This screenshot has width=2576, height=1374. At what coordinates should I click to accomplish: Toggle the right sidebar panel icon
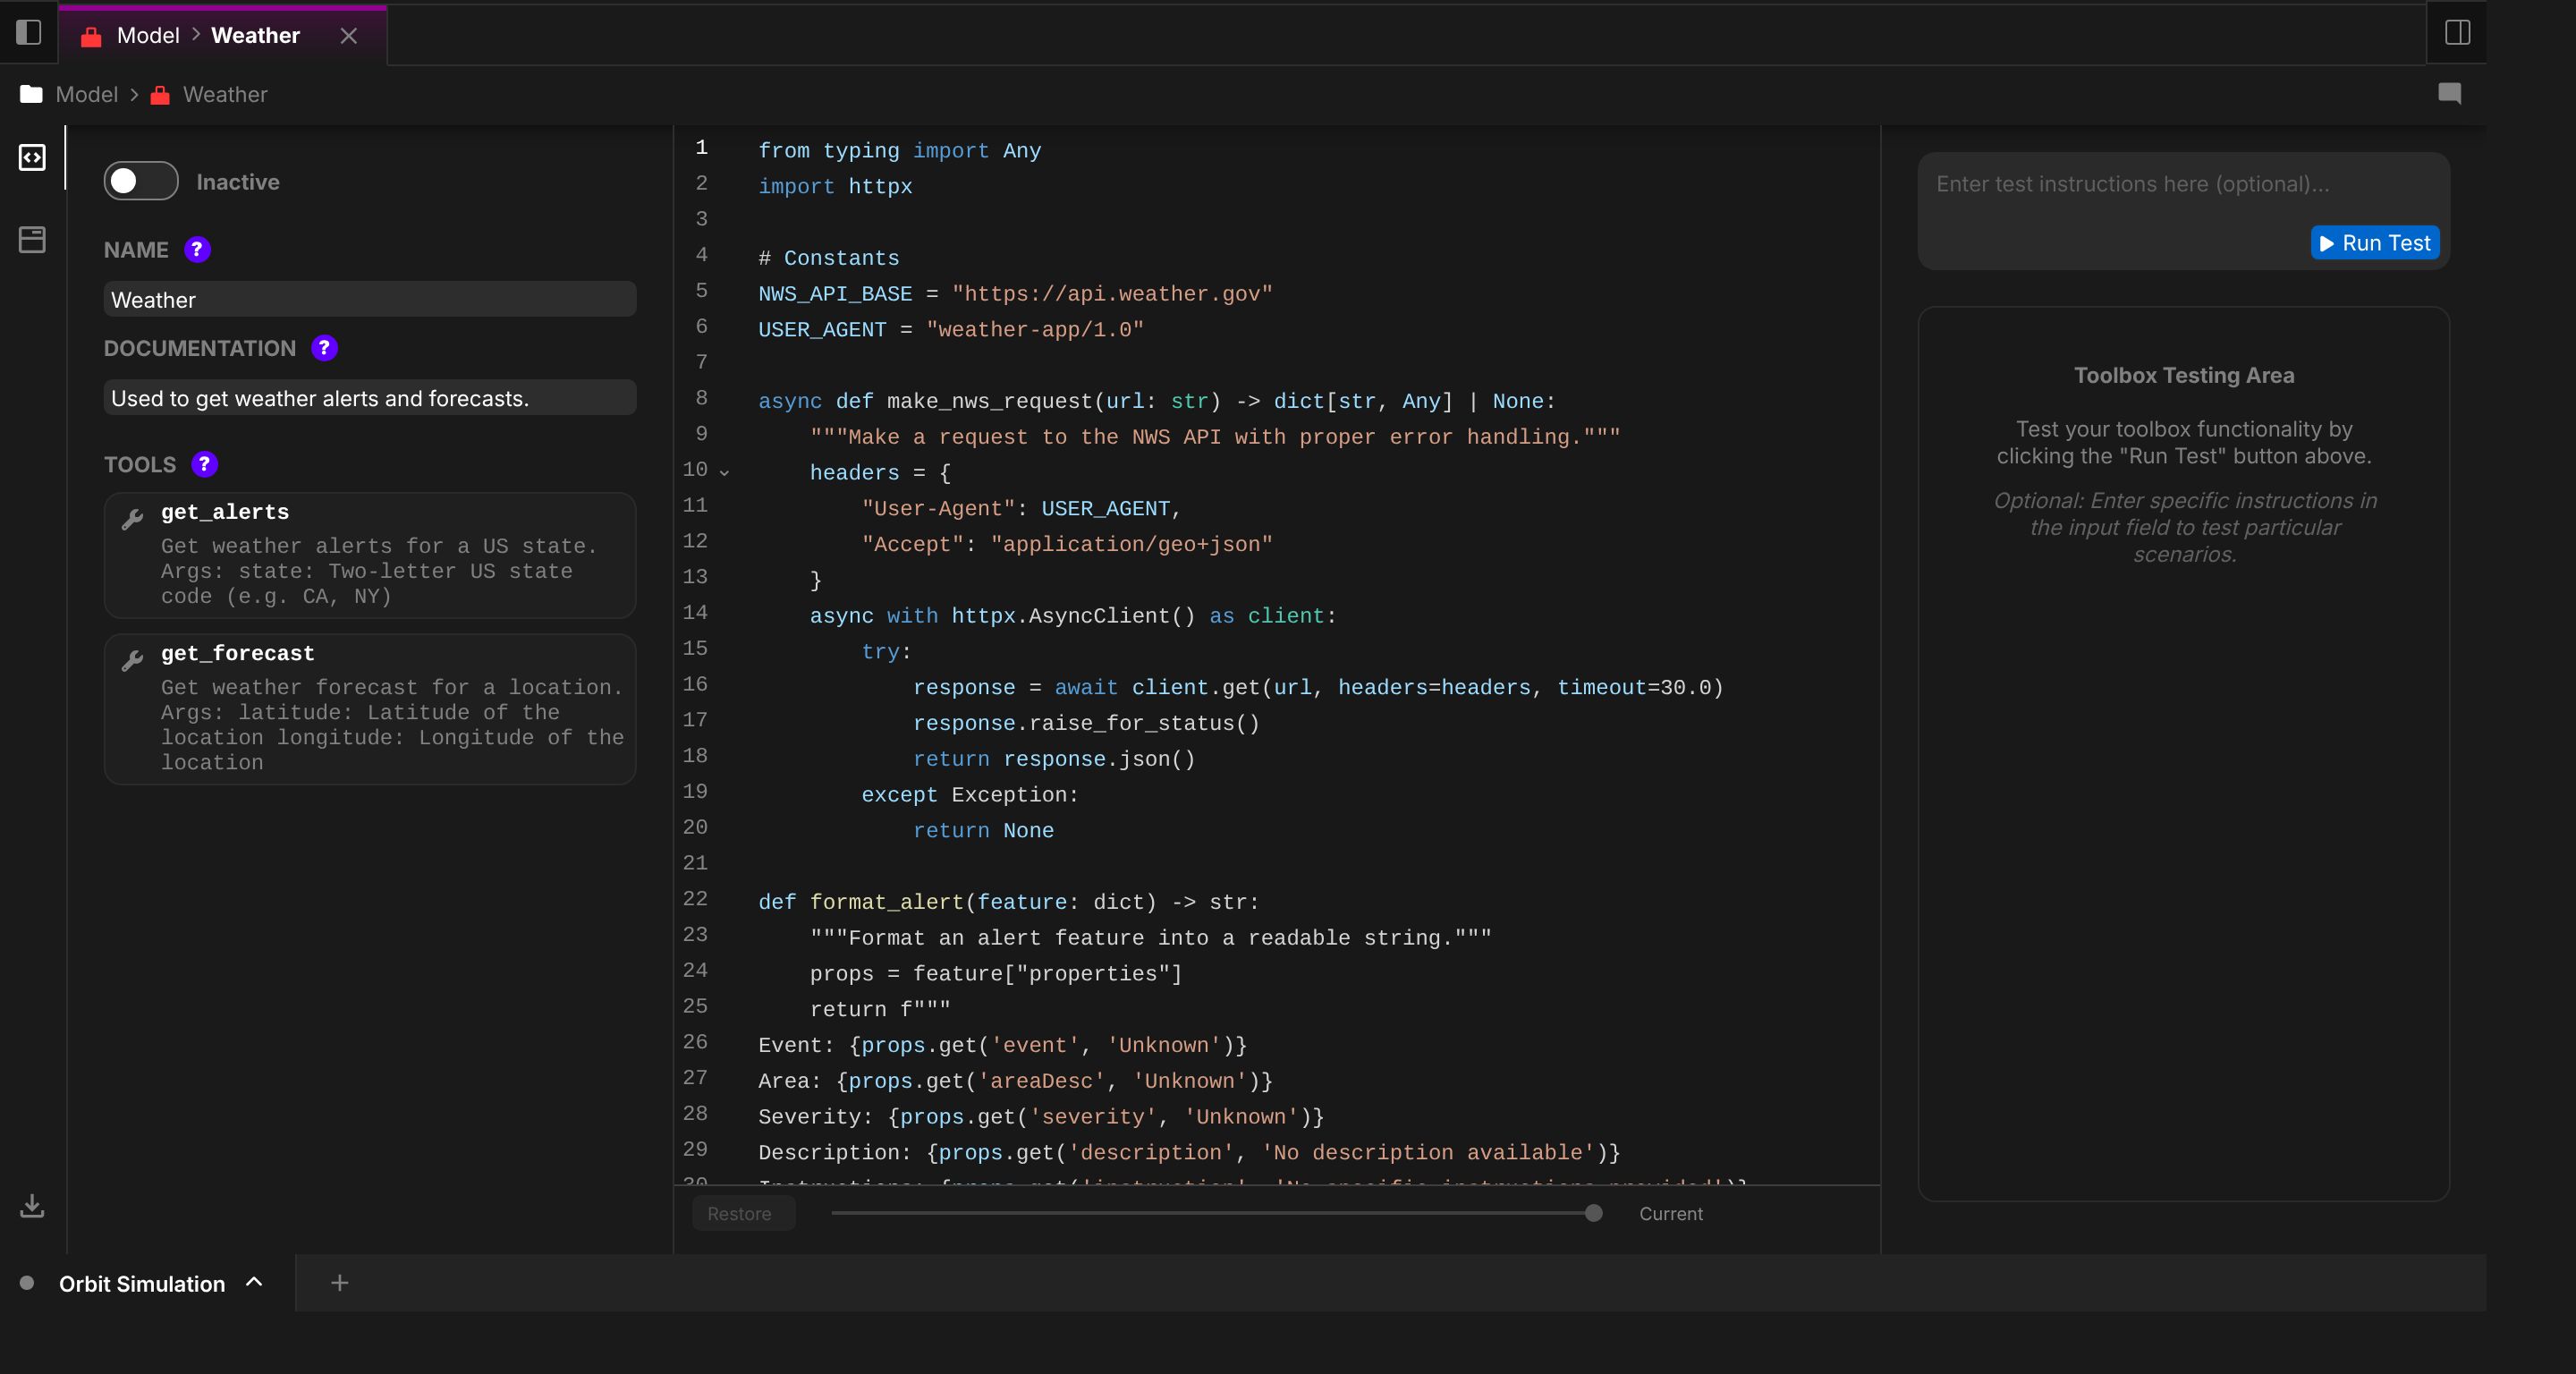point(2457,33)
